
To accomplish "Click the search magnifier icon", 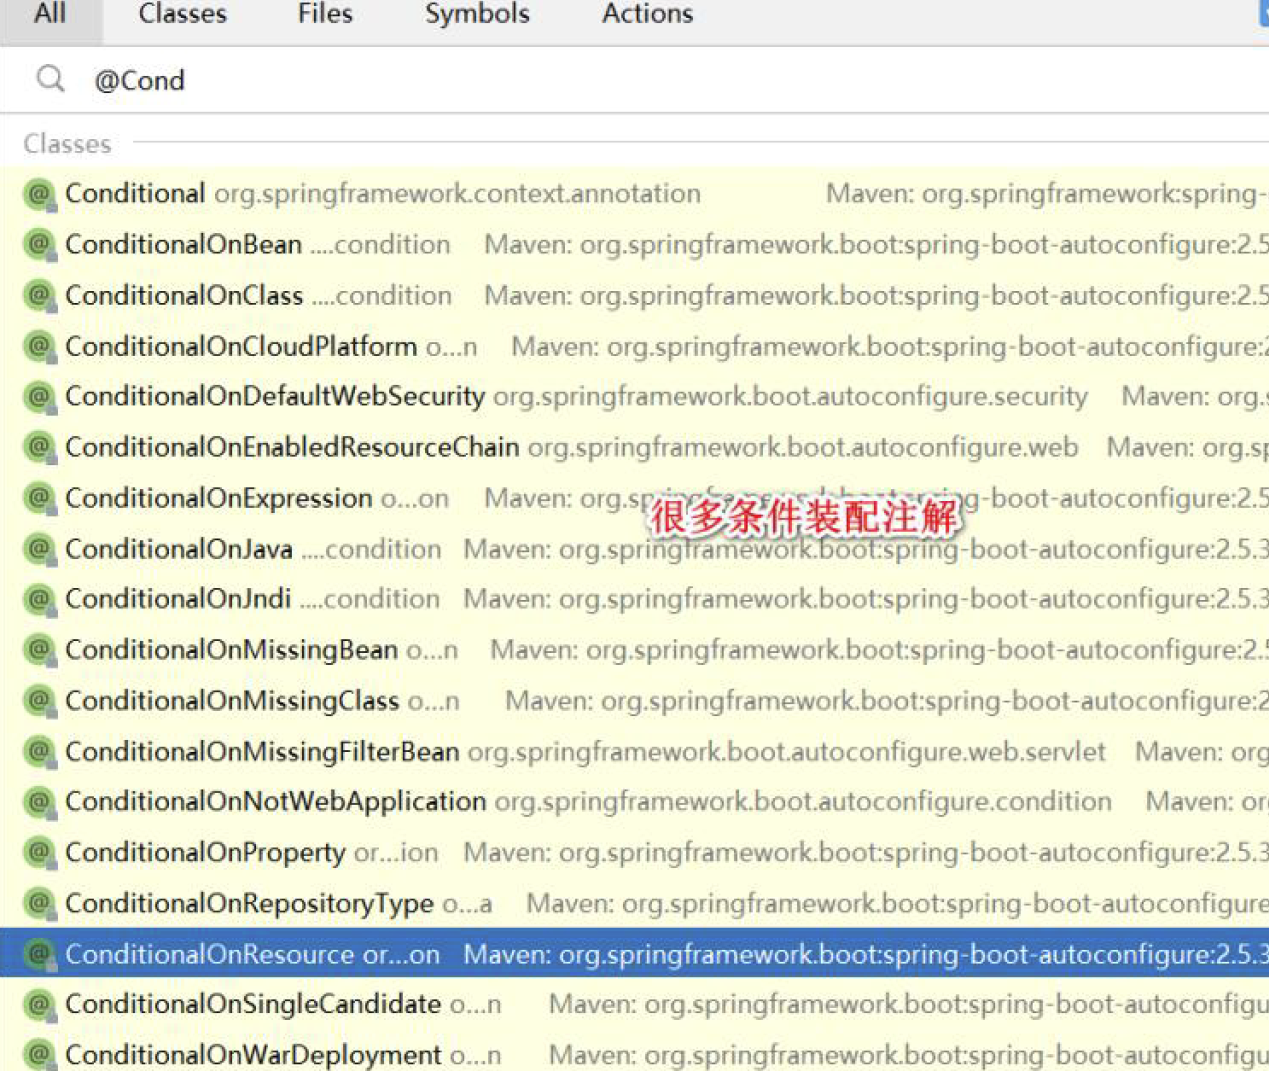I will click(50, 80).
